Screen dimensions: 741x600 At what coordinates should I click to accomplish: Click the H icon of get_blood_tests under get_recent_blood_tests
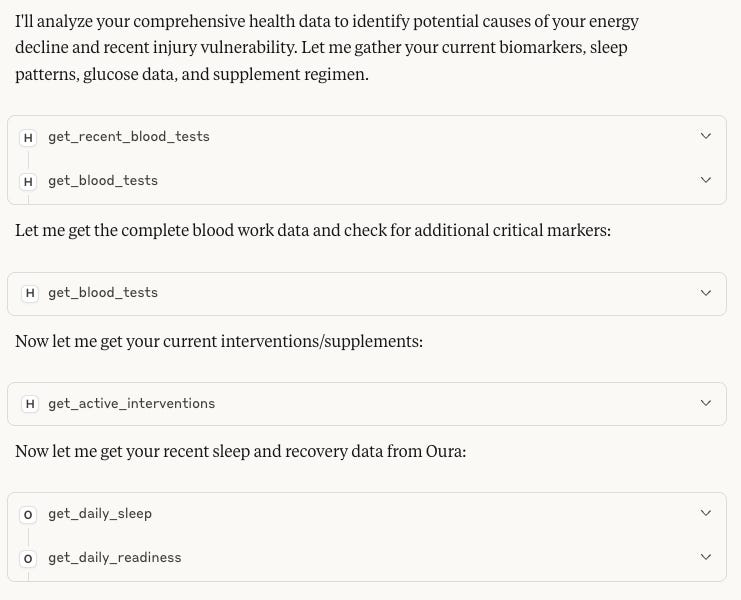[x=28, y=181]
